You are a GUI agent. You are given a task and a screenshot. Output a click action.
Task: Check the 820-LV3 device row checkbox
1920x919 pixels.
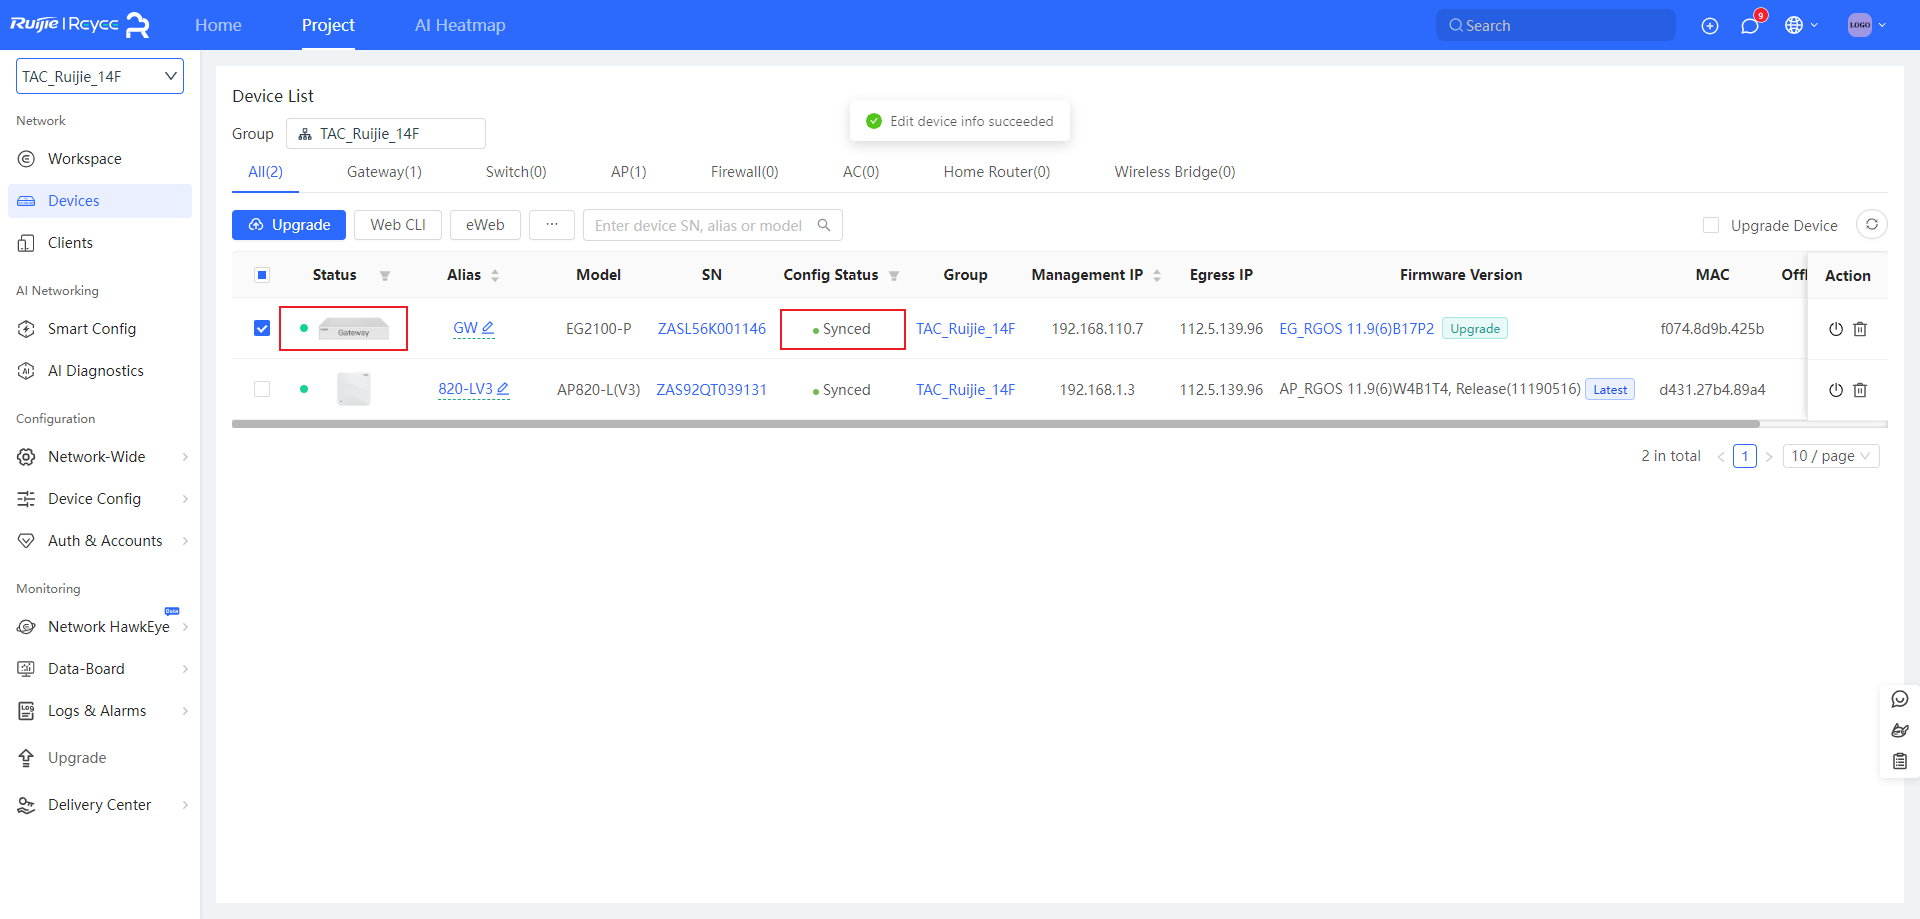pyautogui.click(x=262, y=389)
